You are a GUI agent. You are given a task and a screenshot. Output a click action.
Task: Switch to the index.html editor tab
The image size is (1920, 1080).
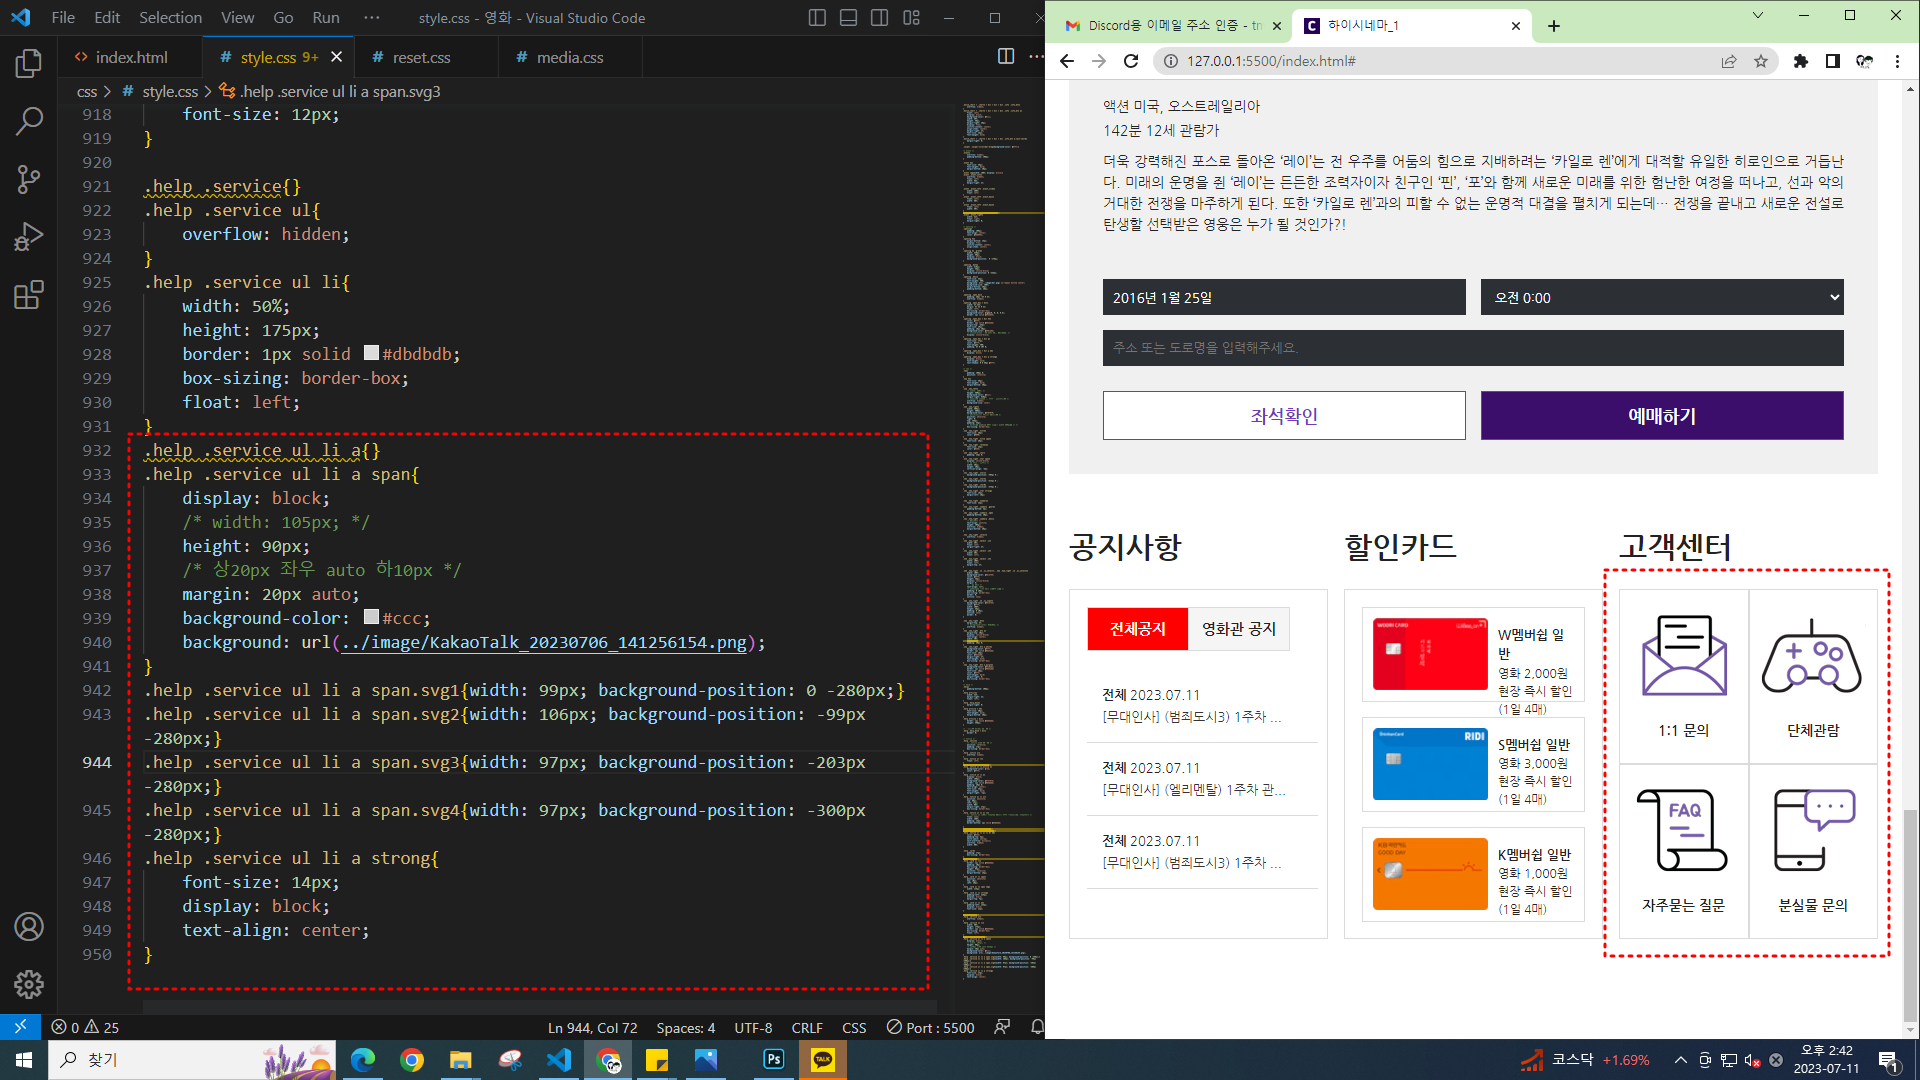click(131, 57)
